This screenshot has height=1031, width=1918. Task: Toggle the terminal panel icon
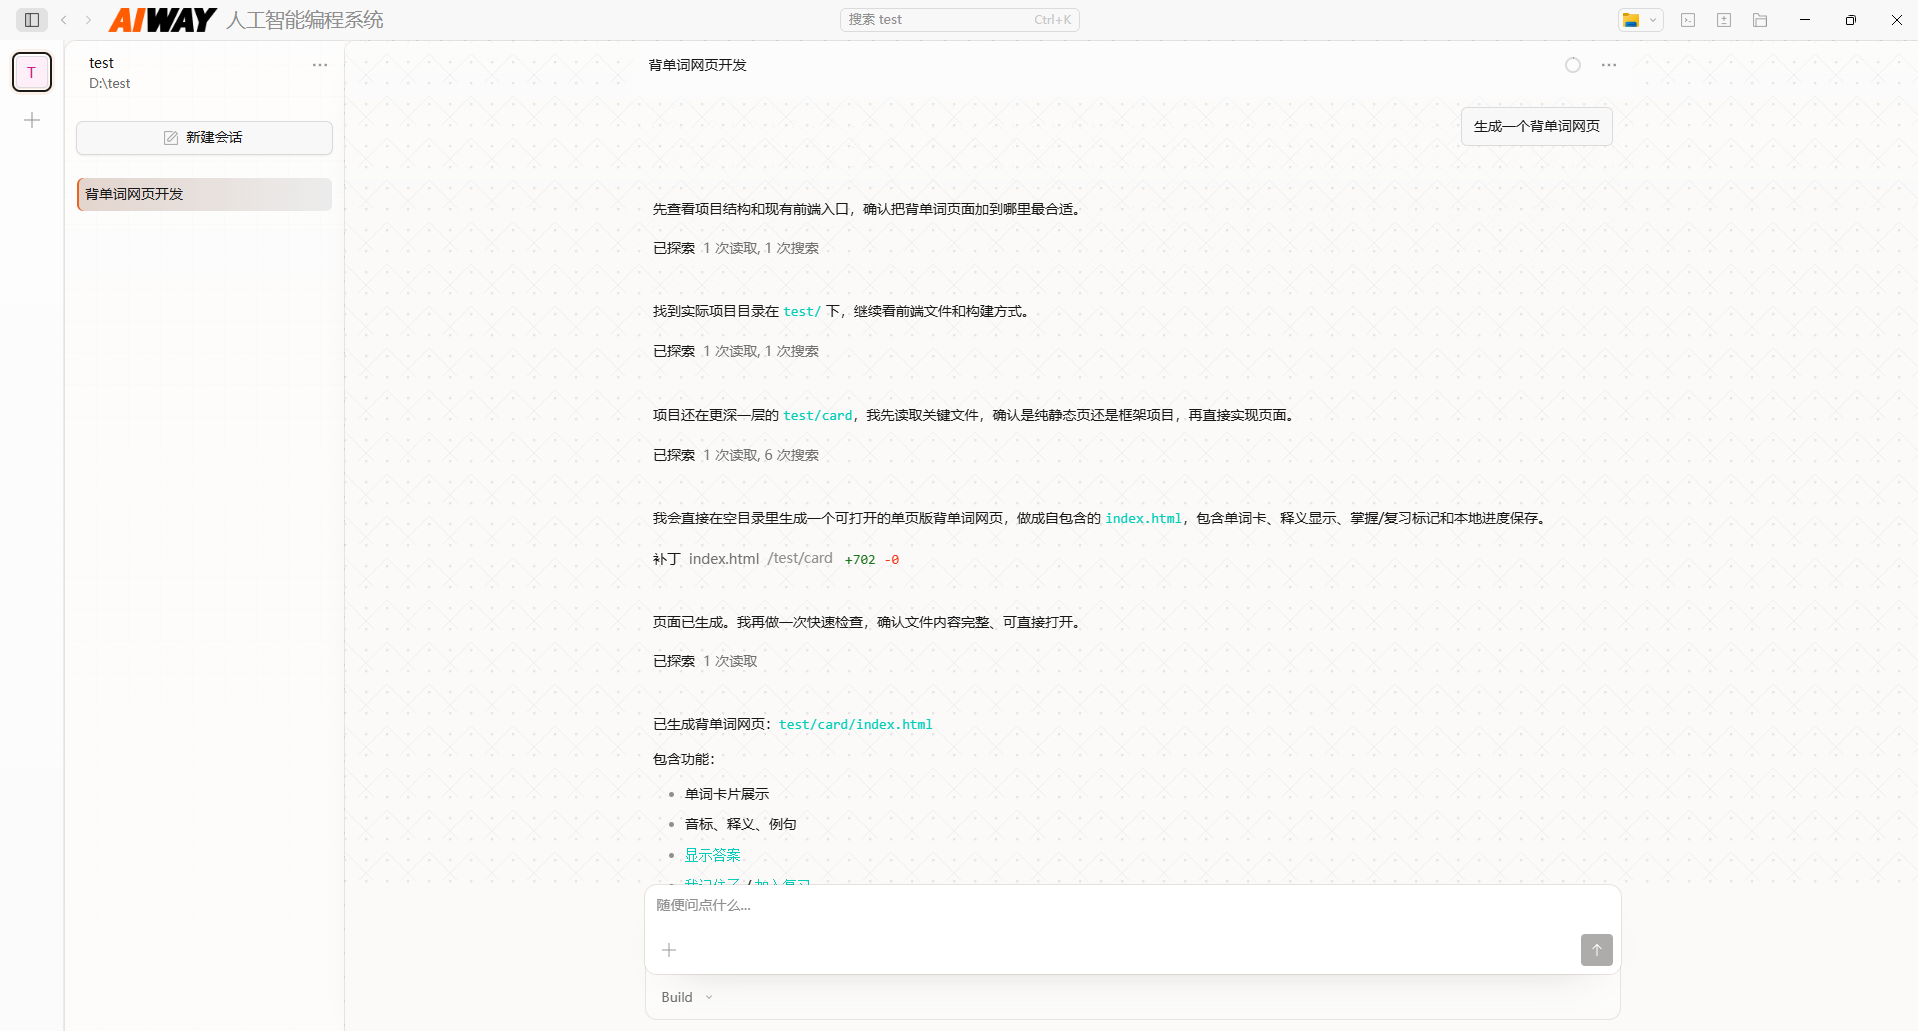1688,20
